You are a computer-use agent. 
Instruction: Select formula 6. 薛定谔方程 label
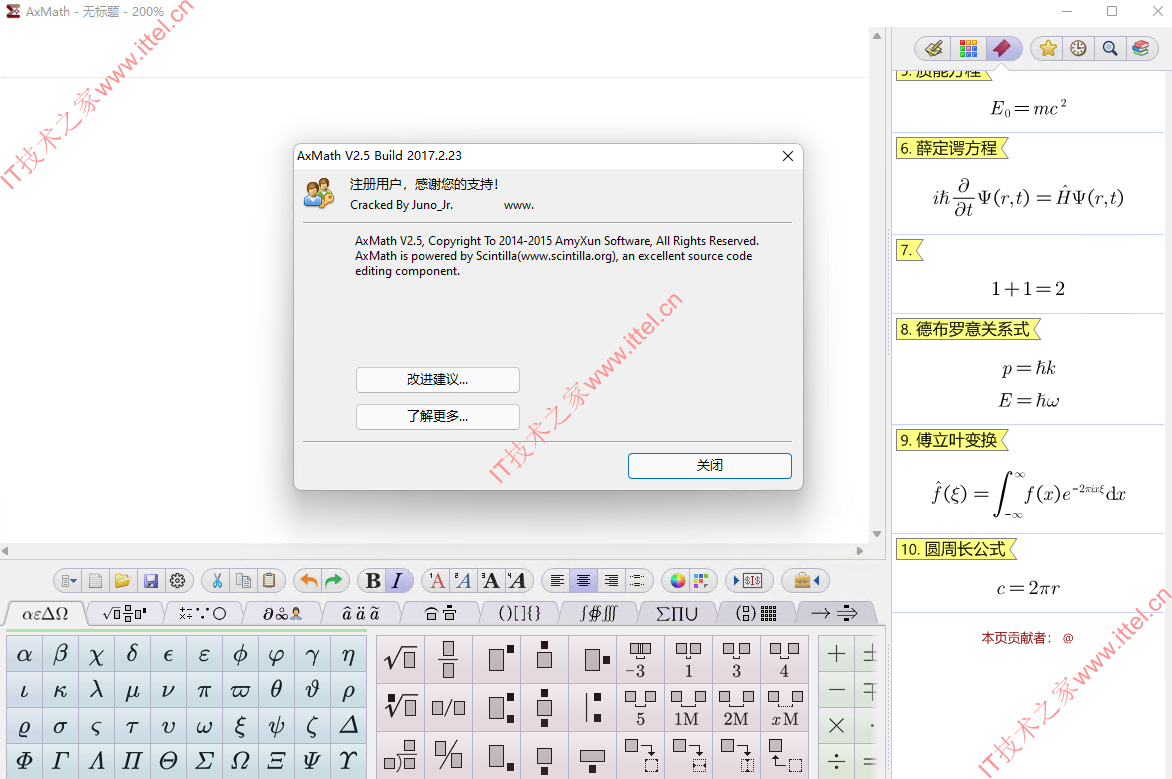[x=951, y=148]
